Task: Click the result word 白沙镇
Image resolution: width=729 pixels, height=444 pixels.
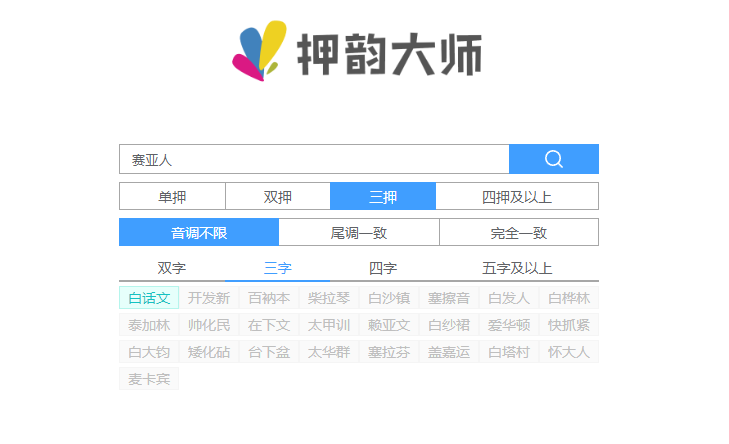Action: point(389,298)
